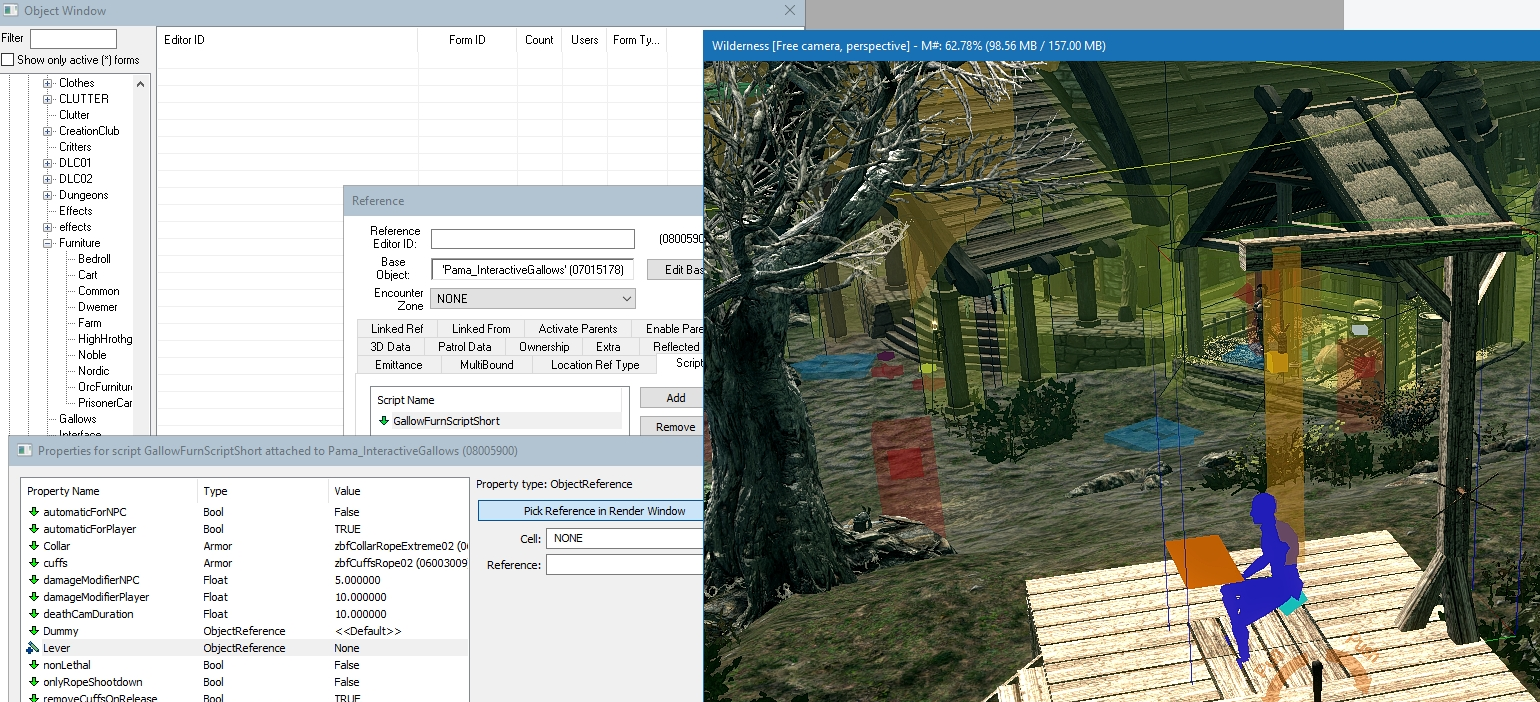Image resolution: width=1540 pixels, height=702 pixels.
Task: Open the Patrol Data tab
Action: pyautogui.click(x=465, y=347)
